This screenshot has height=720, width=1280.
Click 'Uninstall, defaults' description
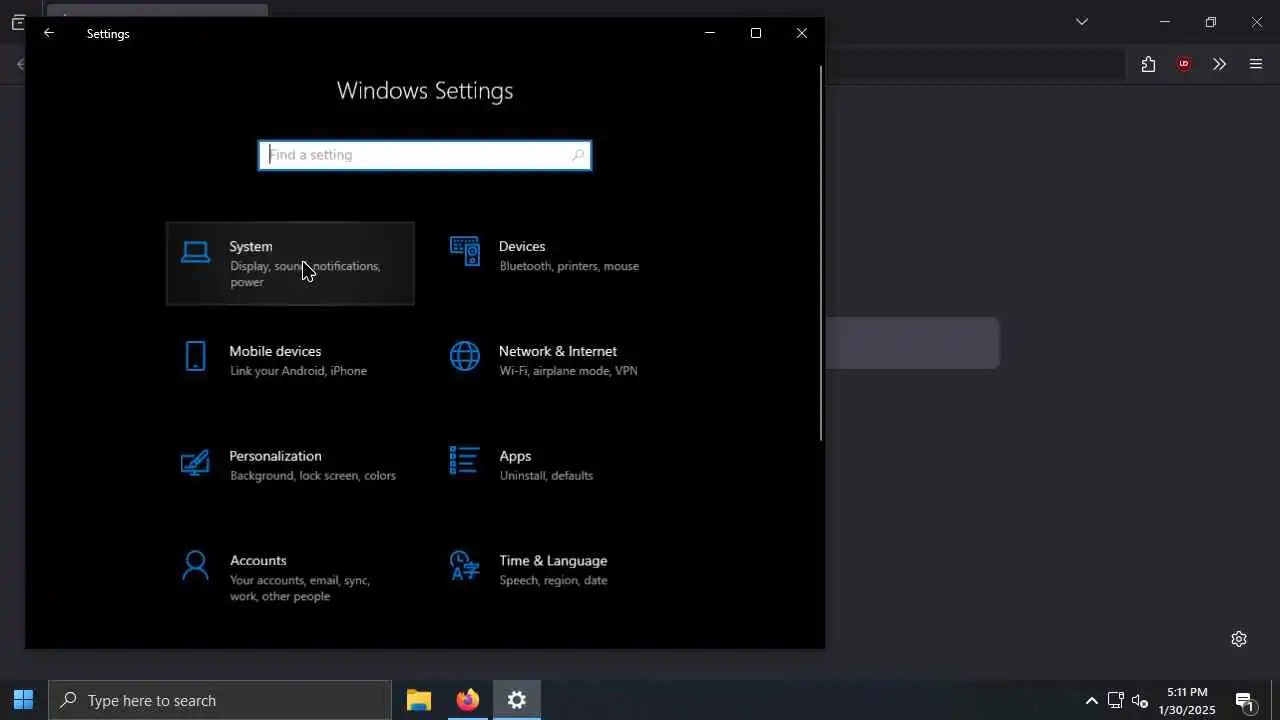[x=546, y=476]
